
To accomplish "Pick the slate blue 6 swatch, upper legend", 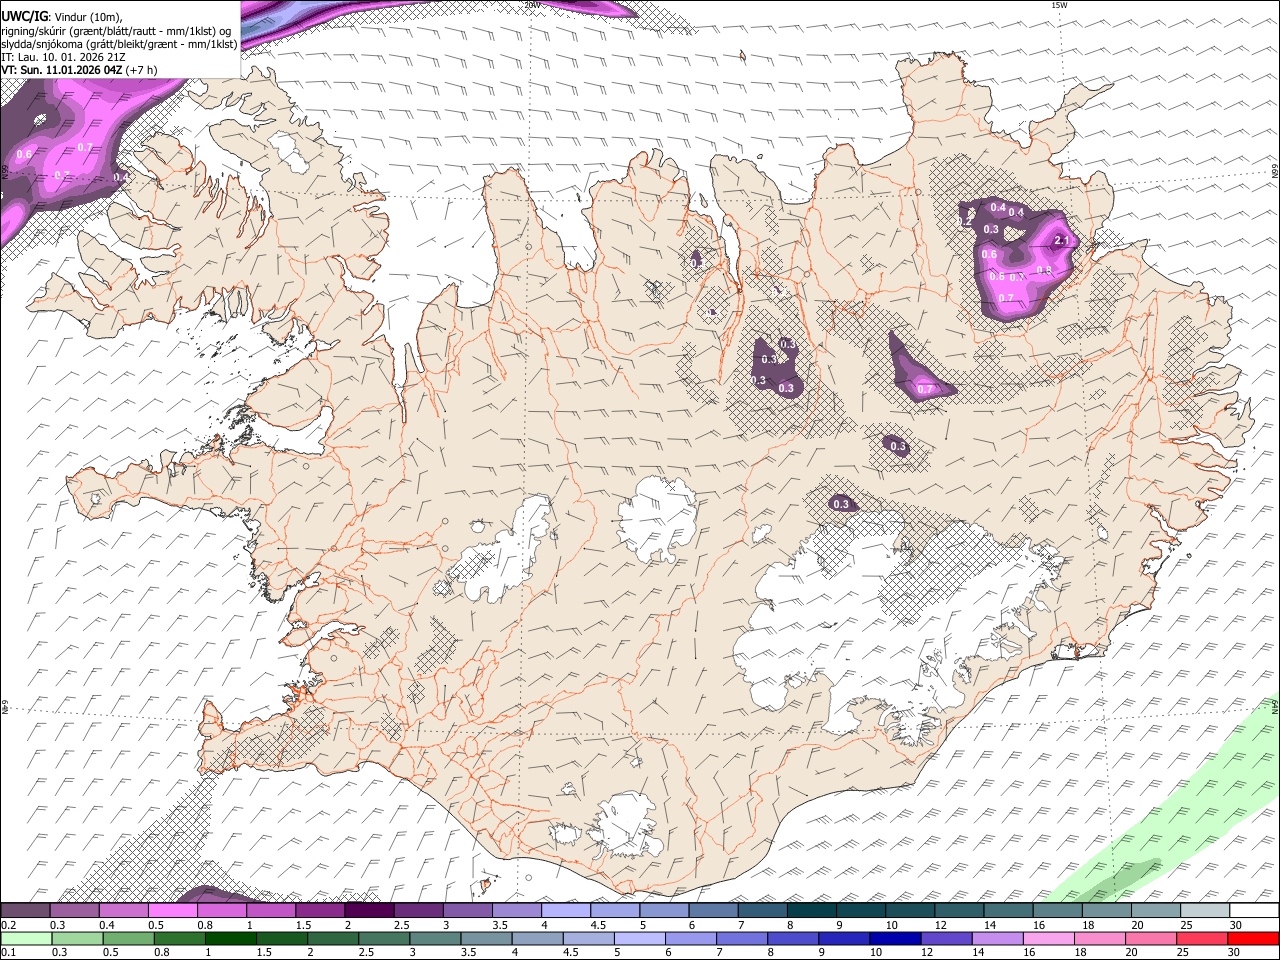I will (714, 911).
